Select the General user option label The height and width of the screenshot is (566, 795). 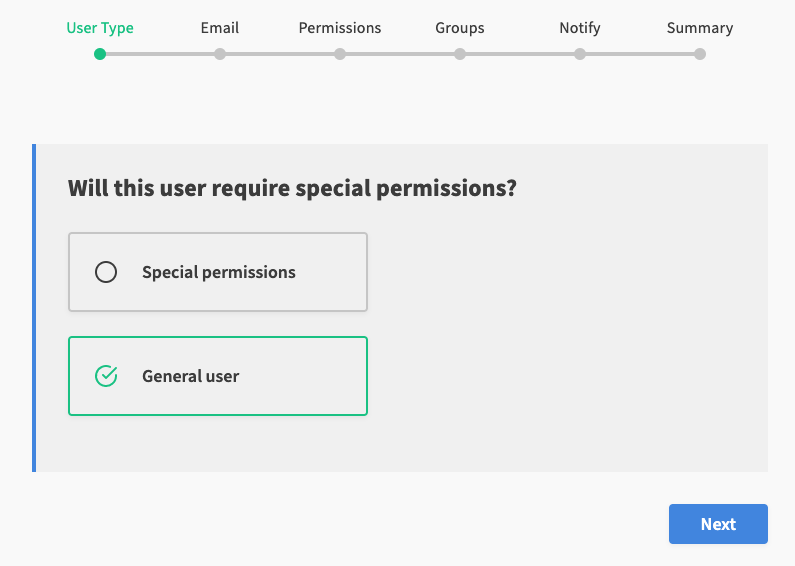coord(190,376)
